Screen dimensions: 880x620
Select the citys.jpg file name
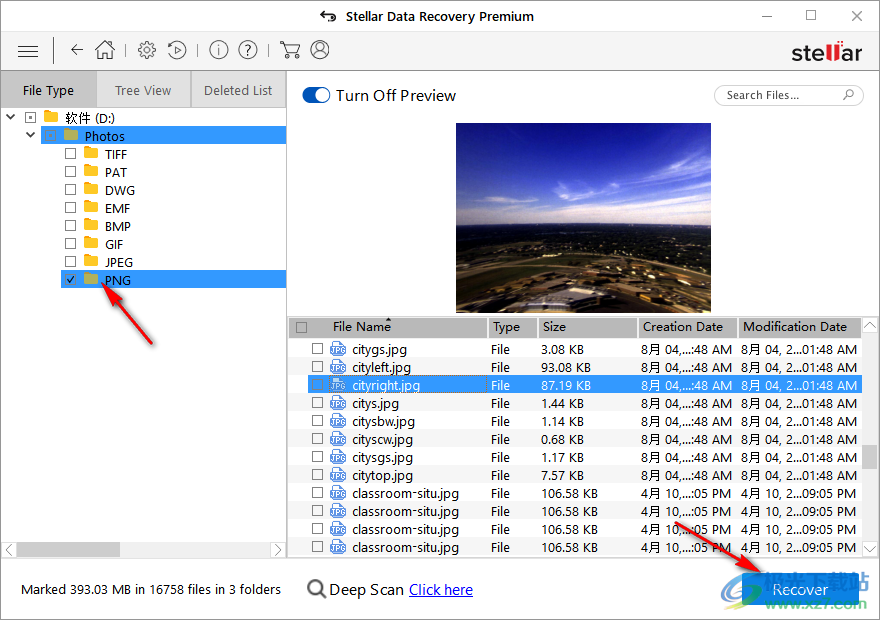[x=375, y=403]
